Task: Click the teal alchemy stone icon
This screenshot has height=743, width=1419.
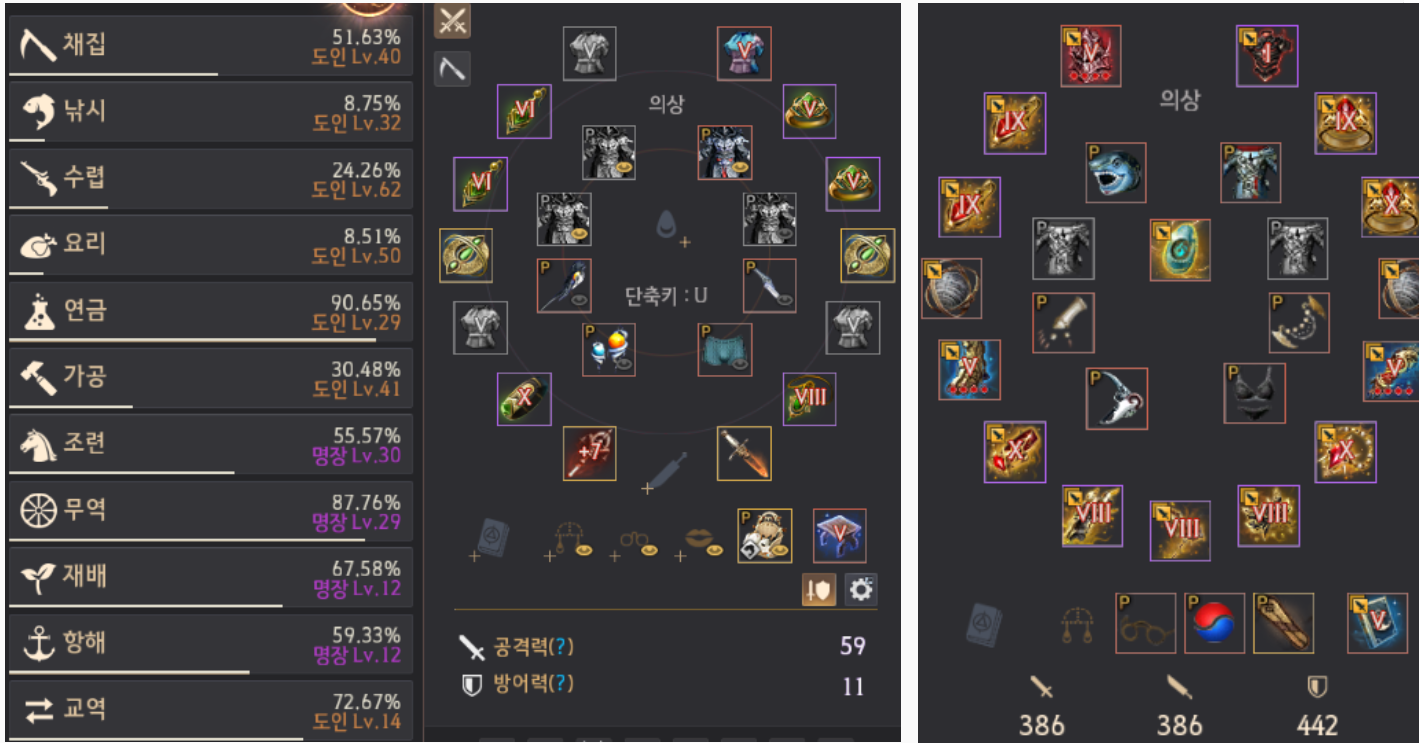Action: 1180,250
